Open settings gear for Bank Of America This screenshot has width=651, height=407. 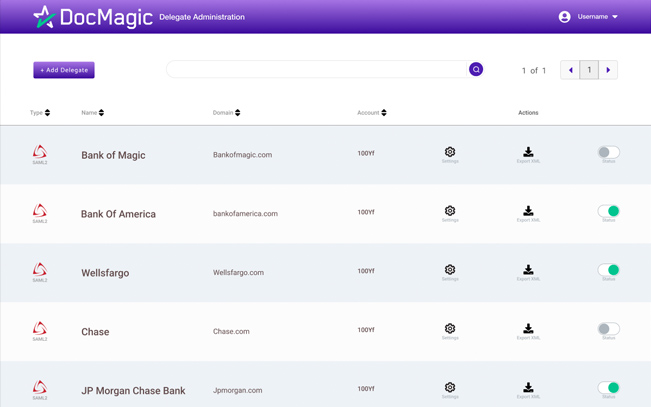click(x=450, y=211)
